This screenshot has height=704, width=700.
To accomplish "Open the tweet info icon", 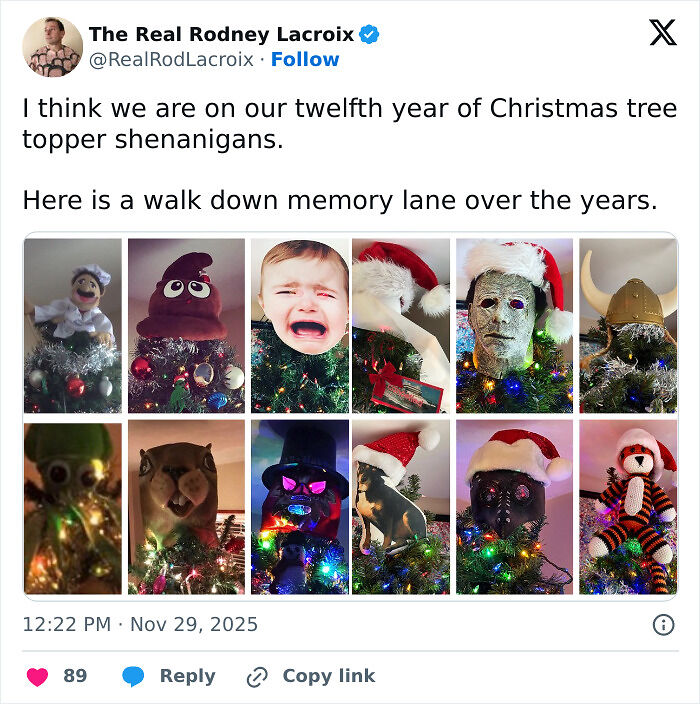I will (662, 625).
